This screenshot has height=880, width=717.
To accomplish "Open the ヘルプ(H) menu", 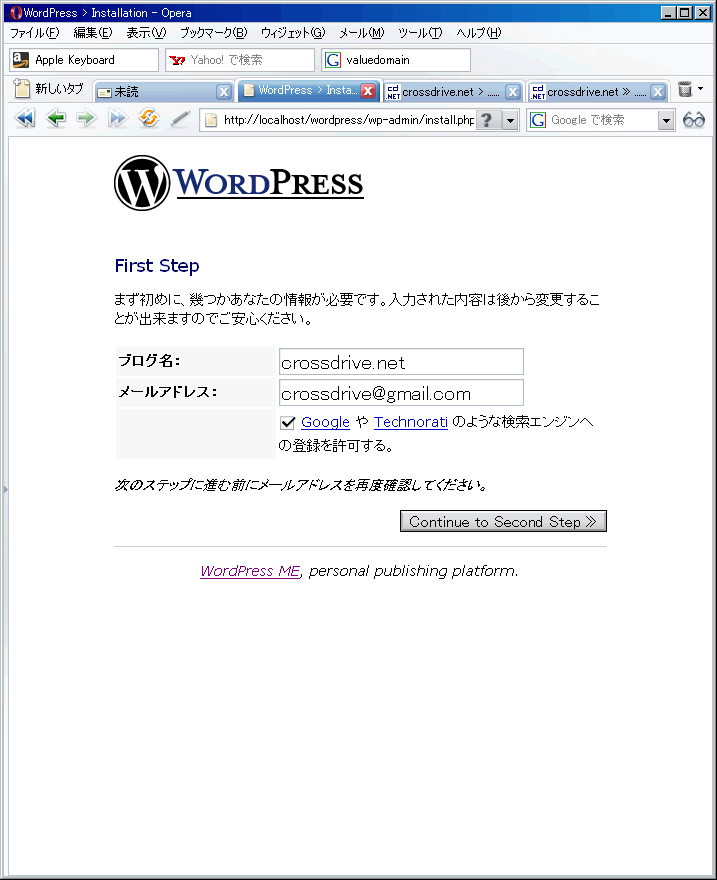I will (x=479, y=33).
